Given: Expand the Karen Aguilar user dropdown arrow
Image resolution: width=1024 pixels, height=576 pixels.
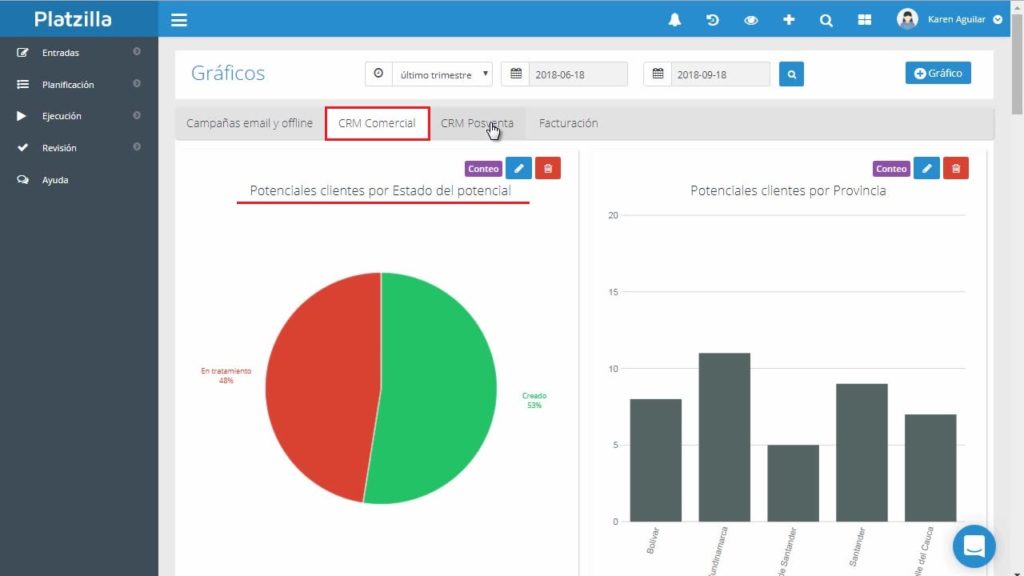Looking at the screenshot, I should click(997, 20).
